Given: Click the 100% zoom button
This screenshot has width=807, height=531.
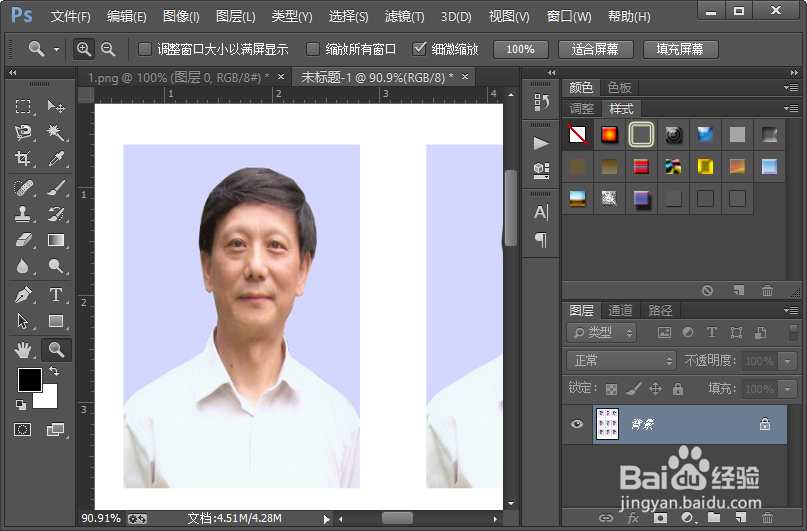Looking at the screenshot, I should (x=520, y=49).
